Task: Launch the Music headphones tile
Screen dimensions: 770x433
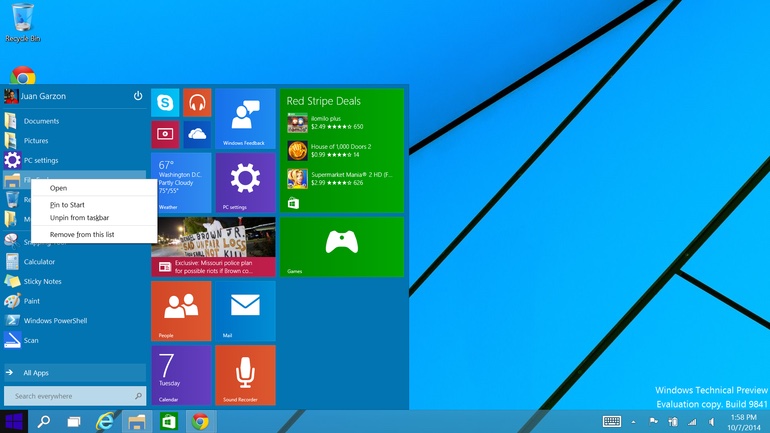Action: (197, 102)
